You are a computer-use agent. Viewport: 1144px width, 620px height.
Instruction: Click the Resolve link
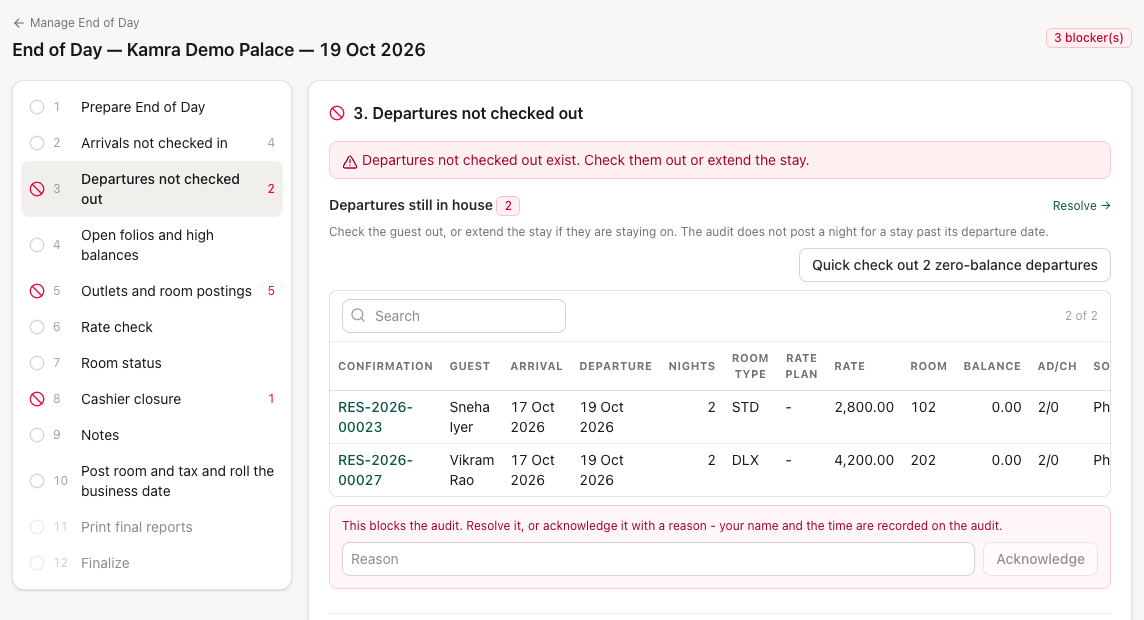(x=1081, y=206)
